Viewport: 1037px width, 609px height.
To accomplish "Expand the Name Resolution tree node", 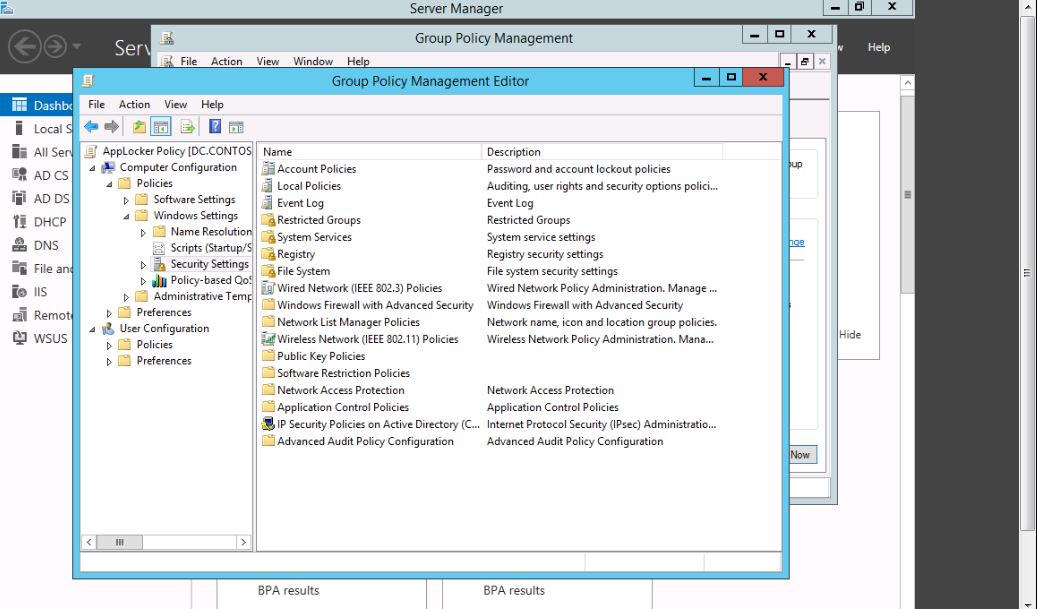I will [x=143, y=232].
